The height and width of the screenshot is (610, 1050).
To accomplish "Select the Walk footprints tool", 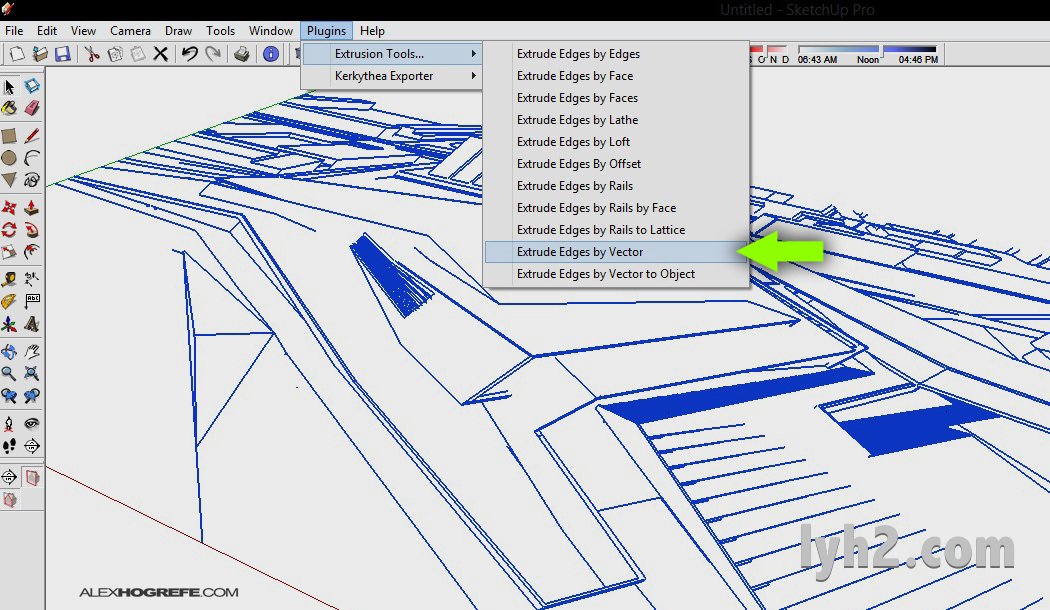I will pyautogui.click(x=9, y=445).
